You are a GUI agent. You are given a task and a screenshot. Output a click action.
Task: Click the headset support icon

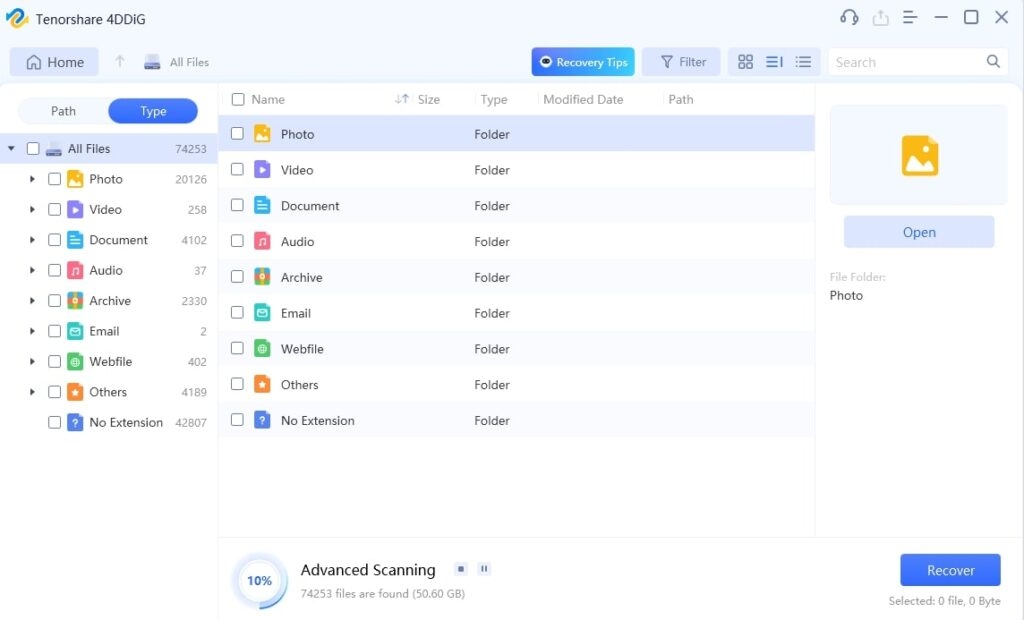click(x=849, y=18)
